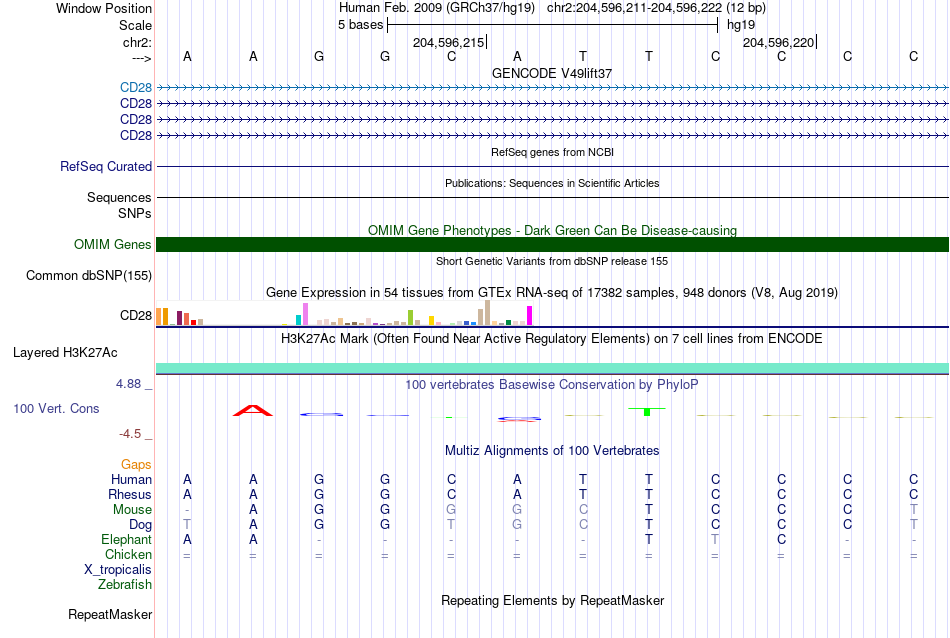Open the GENCODE V49lift37 track title
The height and width of the screenshot is (638, 950).
click(x=552, y=73)
